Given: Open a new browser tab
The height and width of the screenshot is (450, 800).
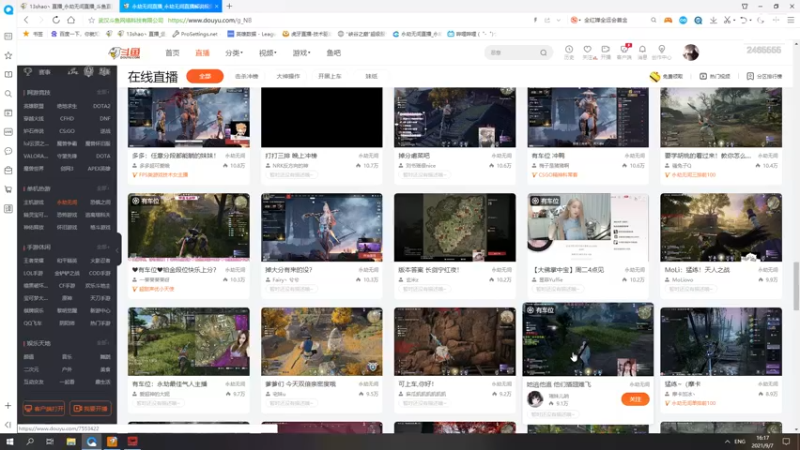Looking at the screenshot, I should [x=229, y=6].
